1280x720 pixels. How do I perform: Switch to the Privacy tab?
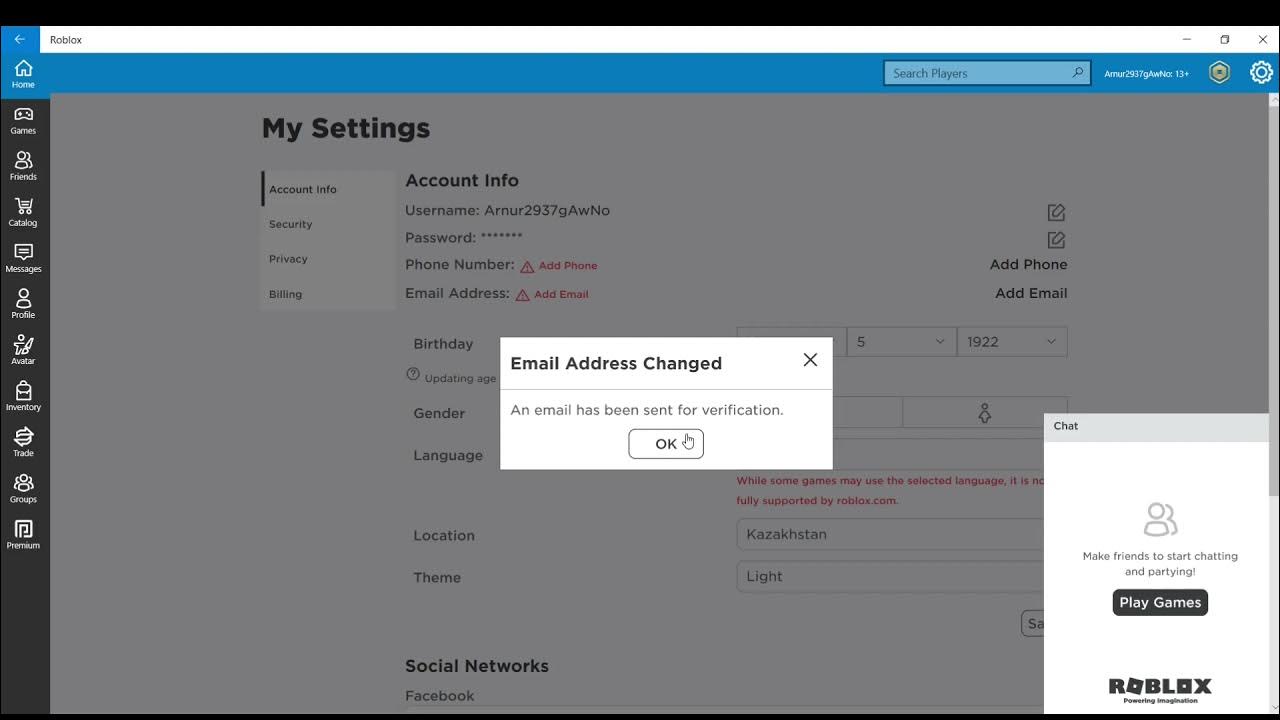coord(328,259)
